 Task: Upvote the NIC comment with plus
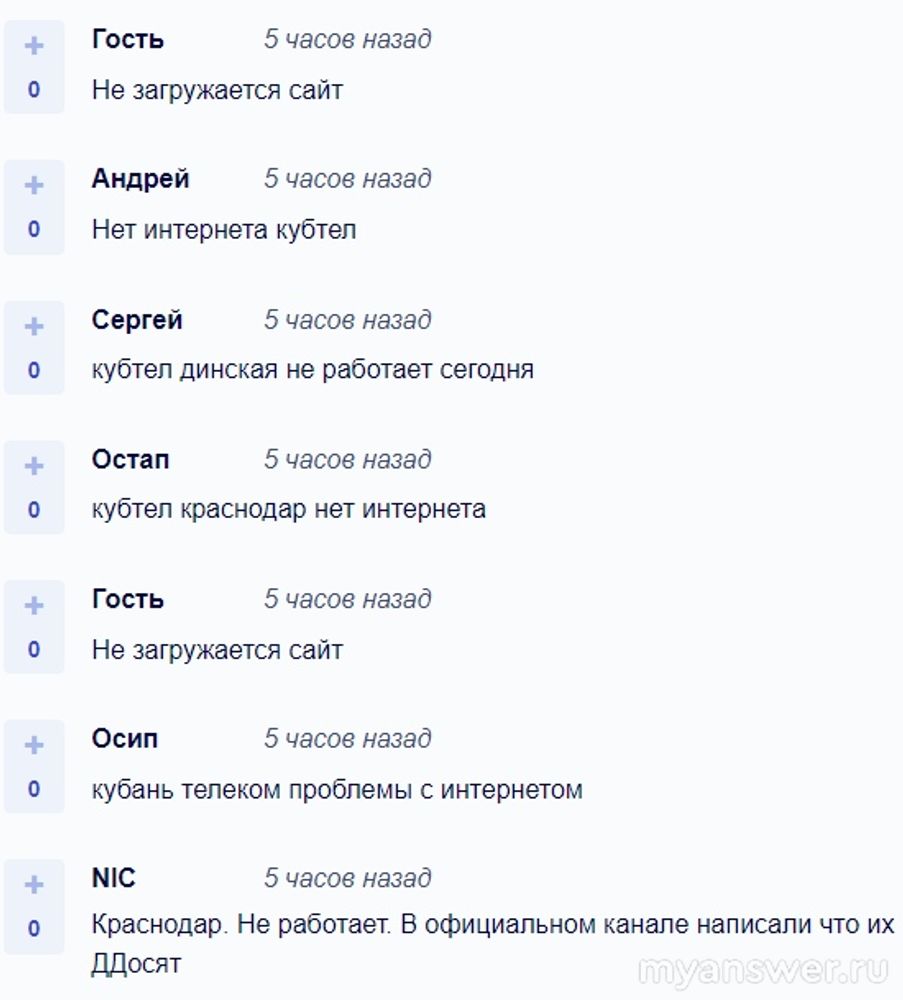click(34, 885)
